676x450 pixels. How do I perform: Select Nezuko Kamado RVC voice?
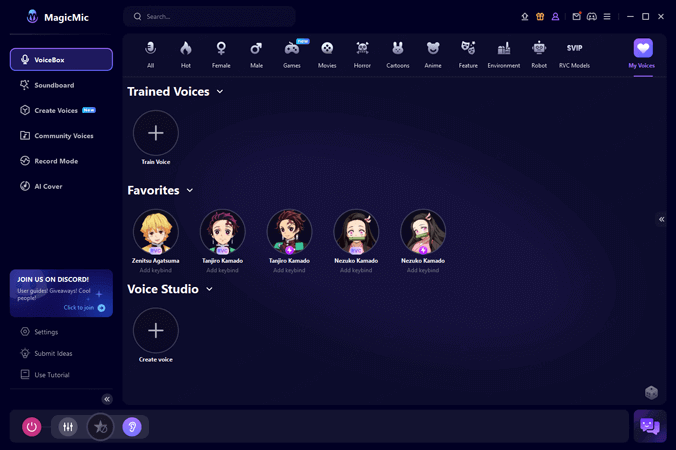click(x=356, y=232)
